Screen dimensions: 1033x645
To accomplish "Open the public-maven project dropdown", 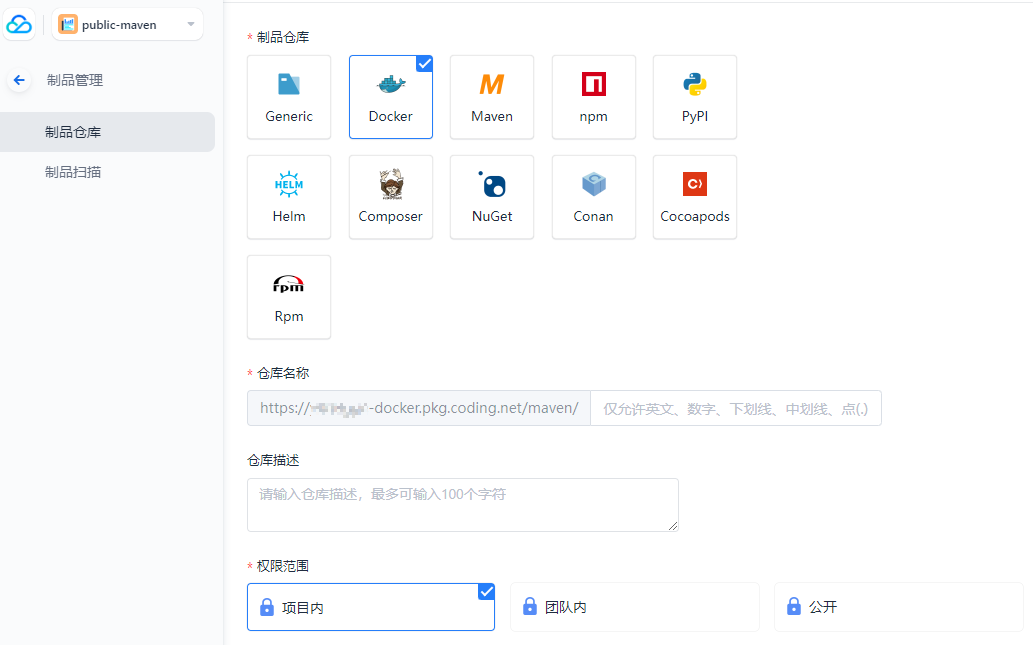I will pos(127,25).
